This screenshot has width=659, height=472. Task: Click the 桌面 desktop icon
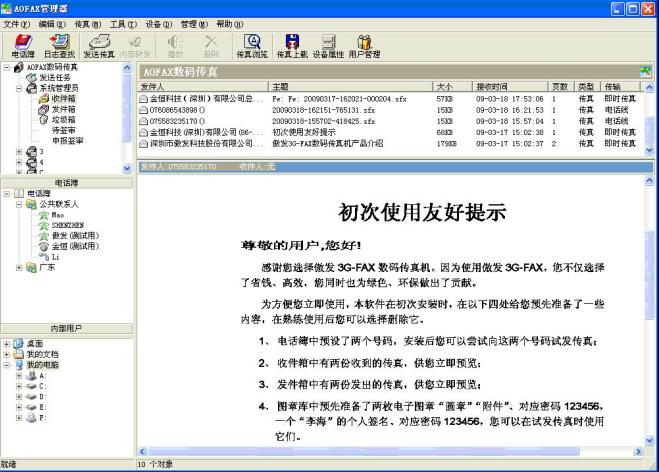(19, 344)
